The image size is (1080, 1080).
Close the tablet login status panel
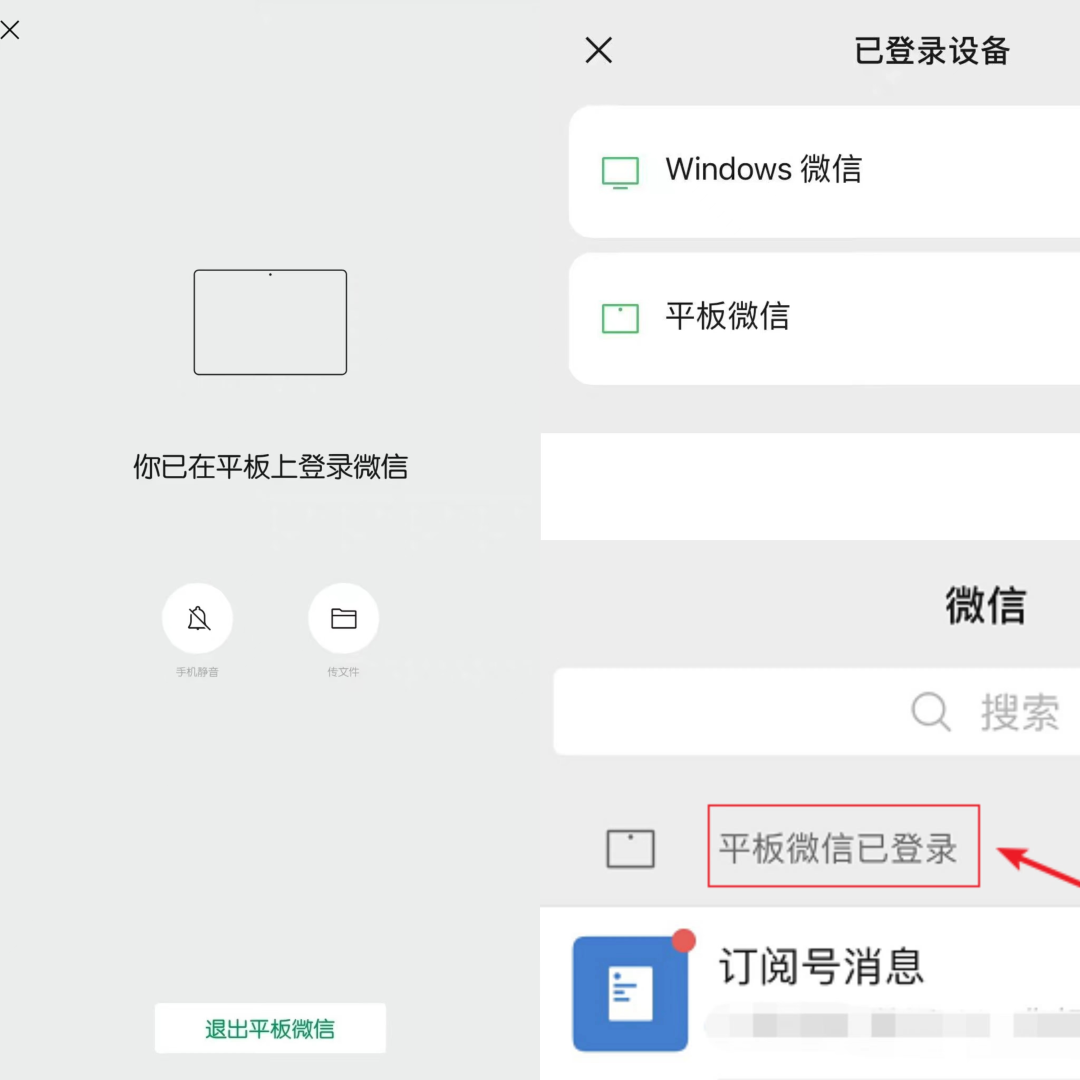10,30
